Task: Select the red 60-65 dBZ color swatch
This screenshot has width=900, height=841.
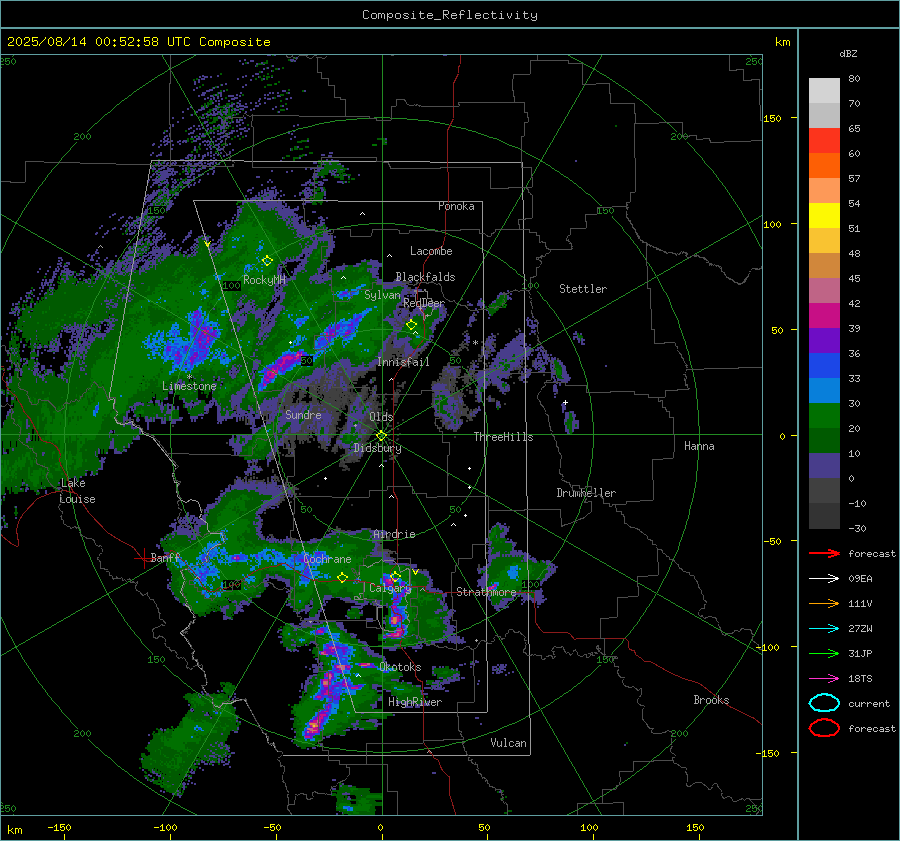Action: (x=824, y=141)
